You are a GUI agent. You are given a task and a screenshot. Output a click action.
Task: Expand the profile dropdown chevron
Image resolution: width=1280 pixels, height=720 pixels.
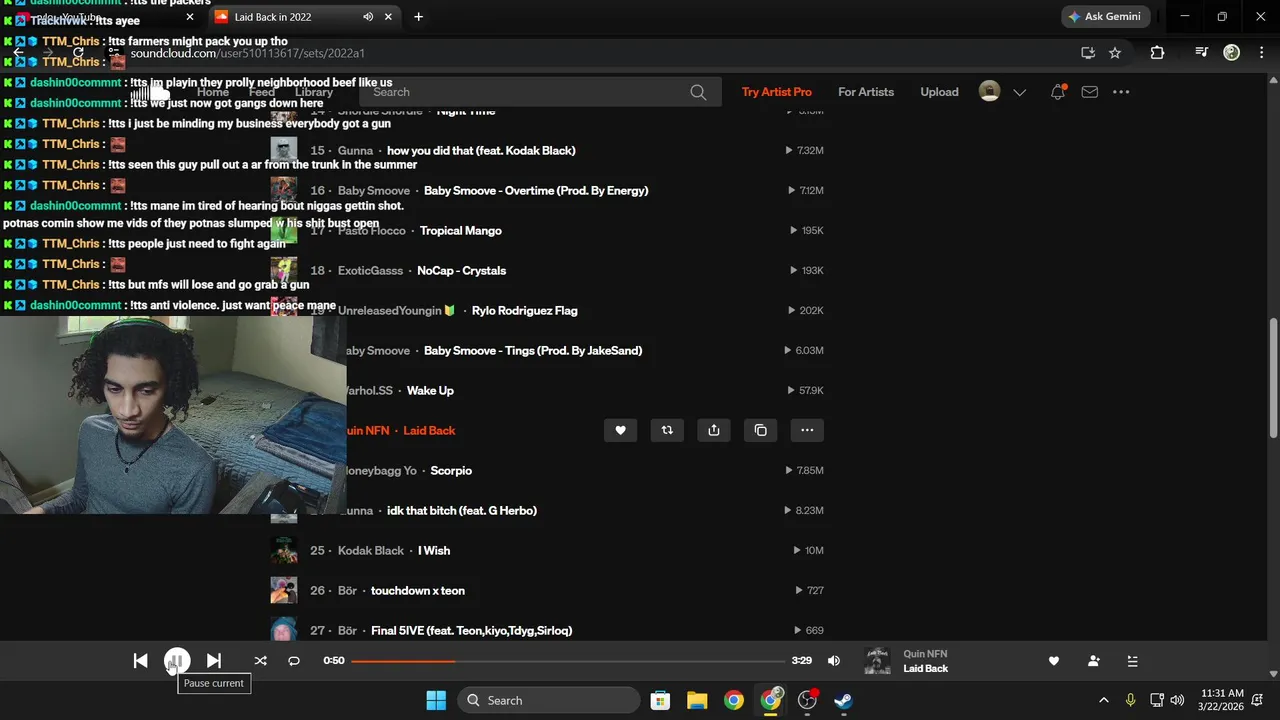1020,92
